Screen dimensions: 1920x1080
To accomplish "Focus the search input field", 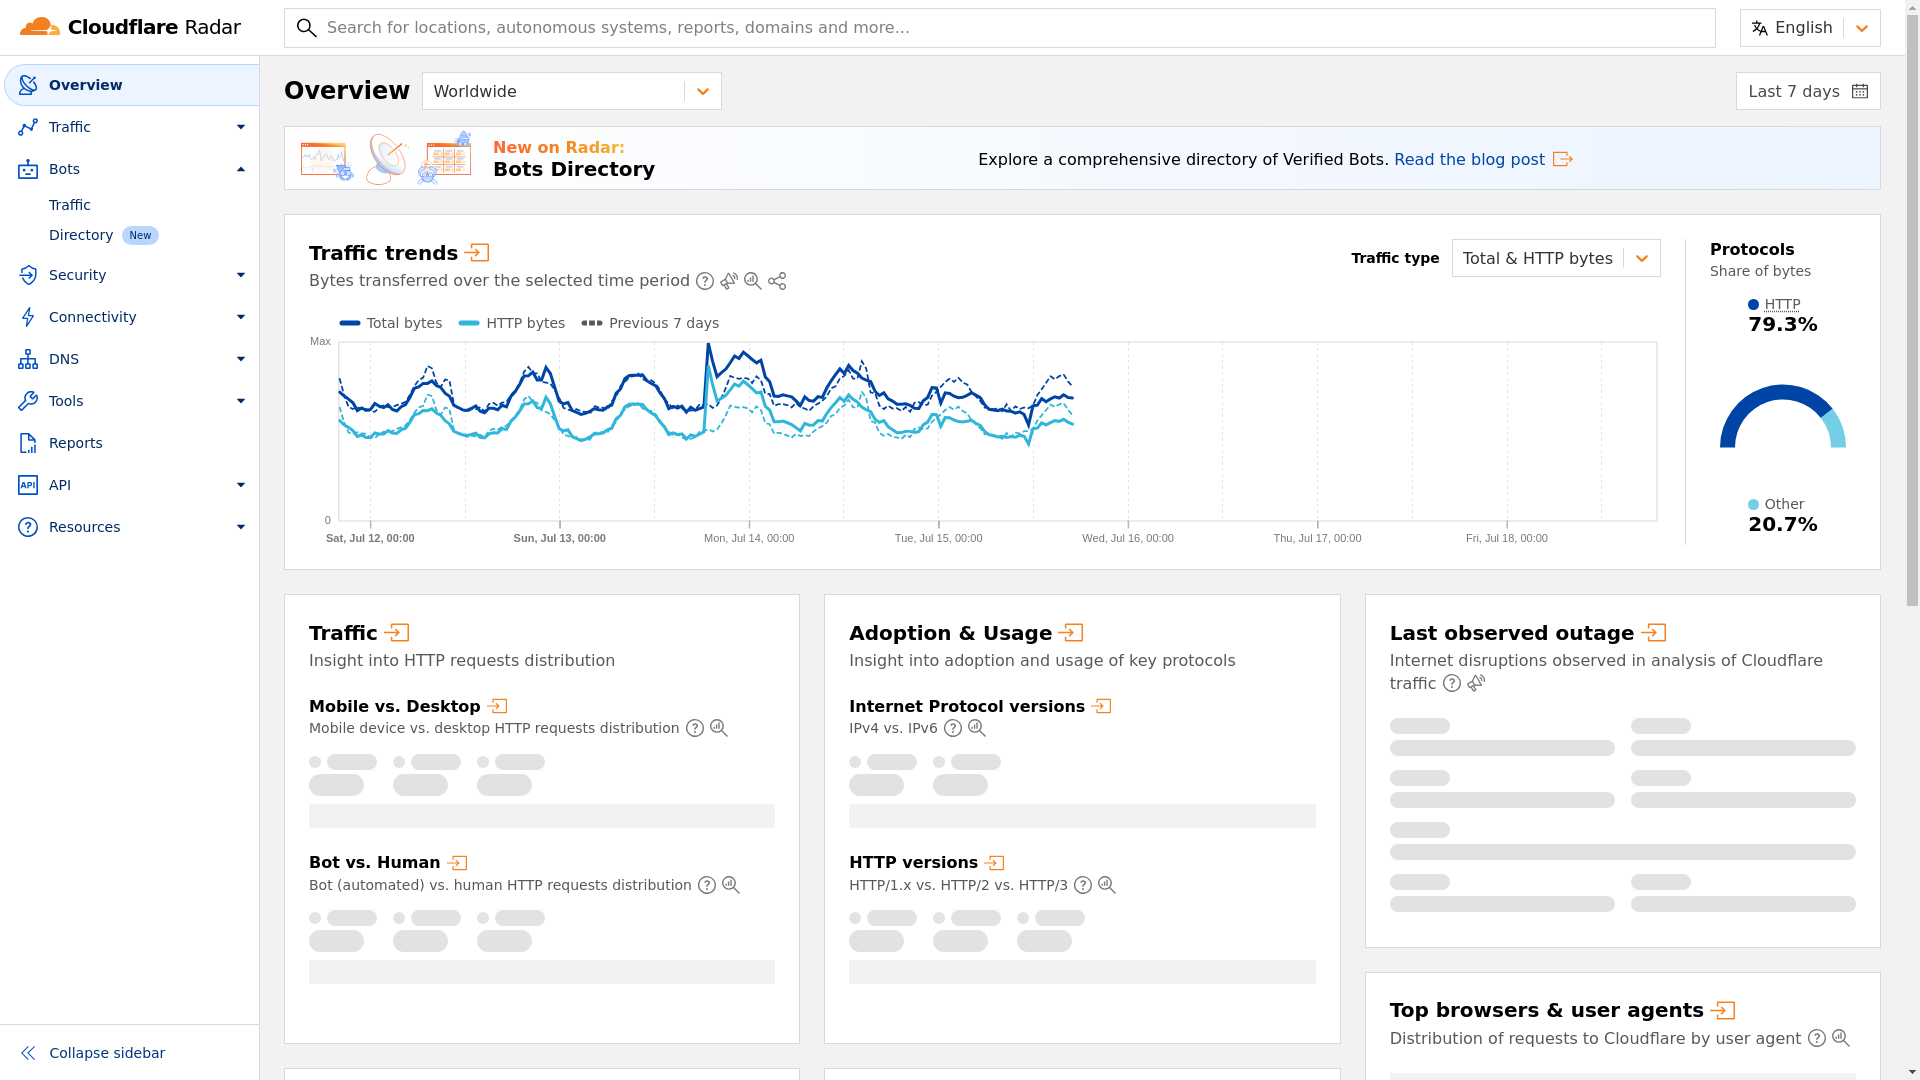I will coord(1000,28).
